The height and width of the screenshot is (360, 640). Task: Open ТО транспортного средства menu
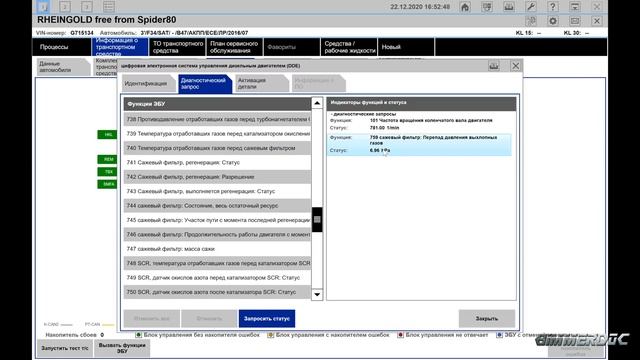(x=177, y=47)
